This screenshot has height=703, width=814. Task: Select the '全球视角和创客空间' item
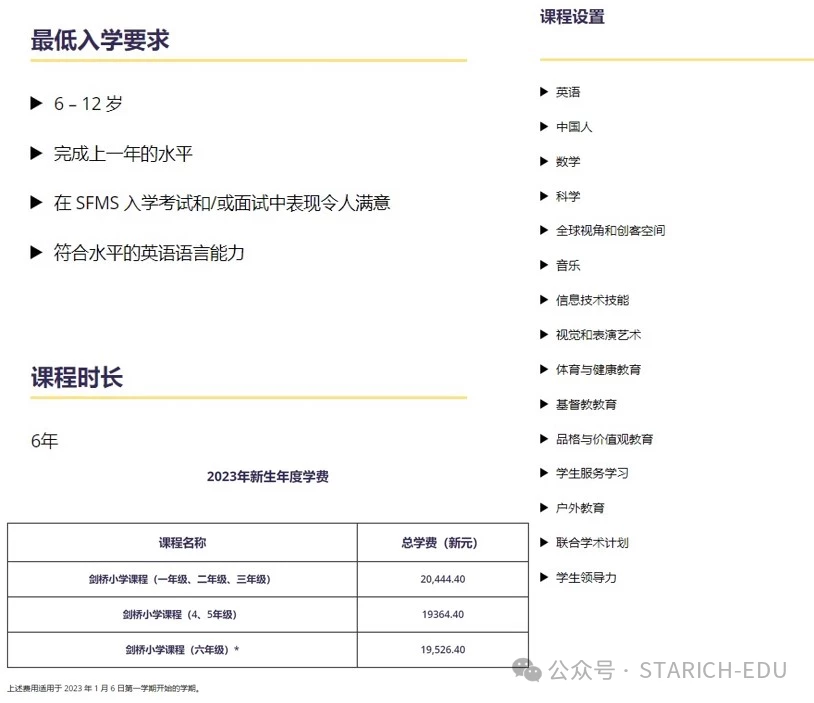(610, 231)
